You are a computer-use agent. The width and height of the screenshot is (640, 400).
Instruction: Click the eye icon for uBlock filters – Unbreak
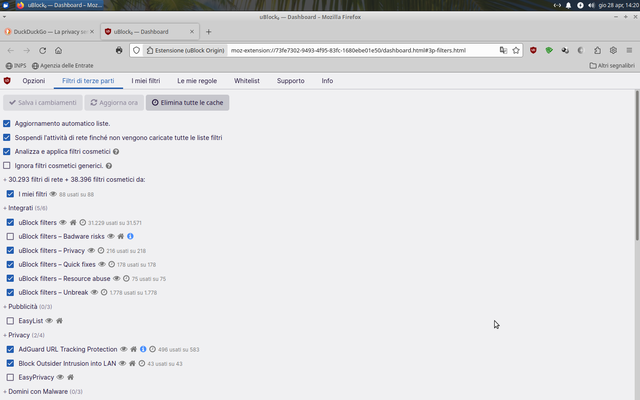coord(94,292)
